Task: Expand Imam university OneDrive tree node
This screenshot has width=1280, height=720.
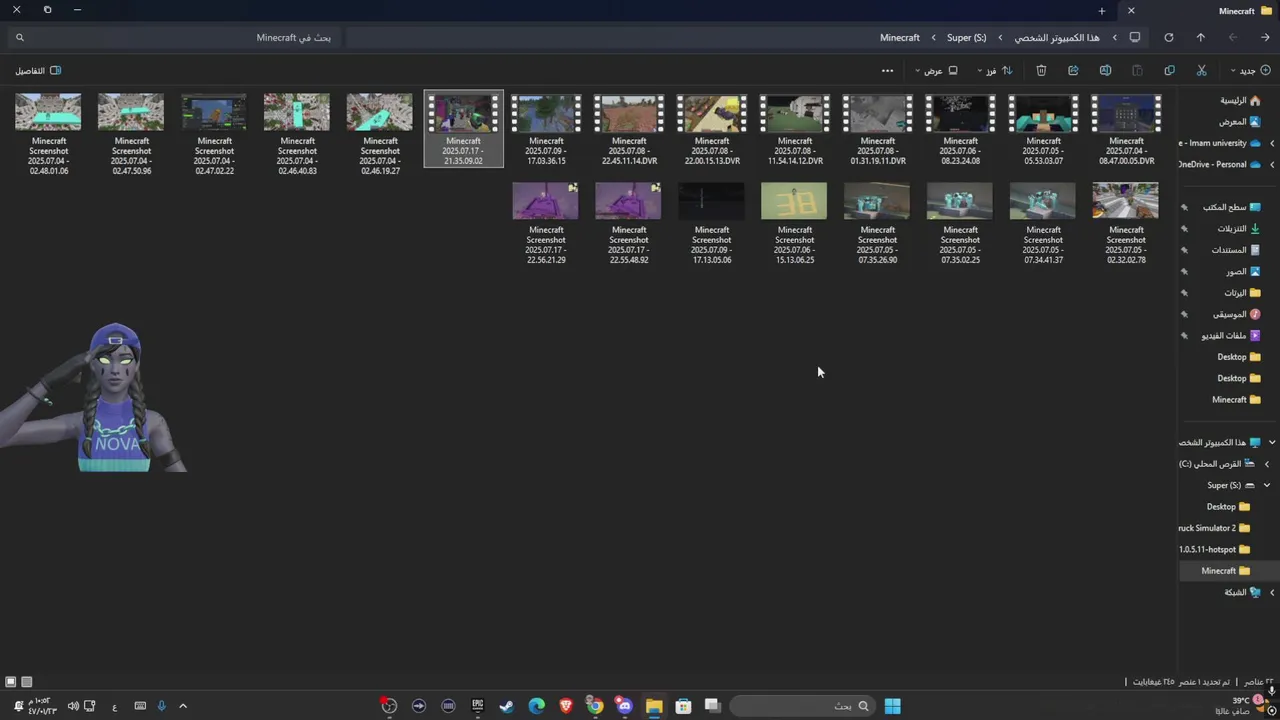Action: (1272, 143)
